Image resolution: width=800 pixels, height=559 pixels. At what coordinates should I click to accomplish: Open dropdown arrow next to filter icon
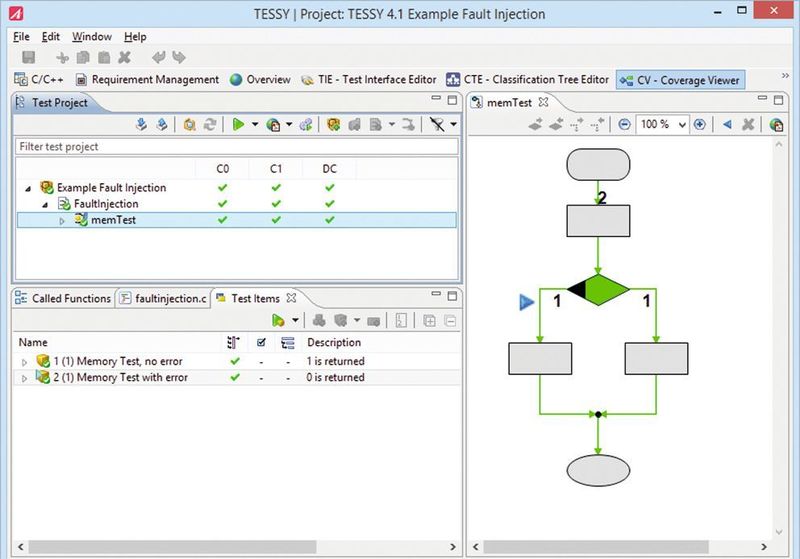pos(453,124)
